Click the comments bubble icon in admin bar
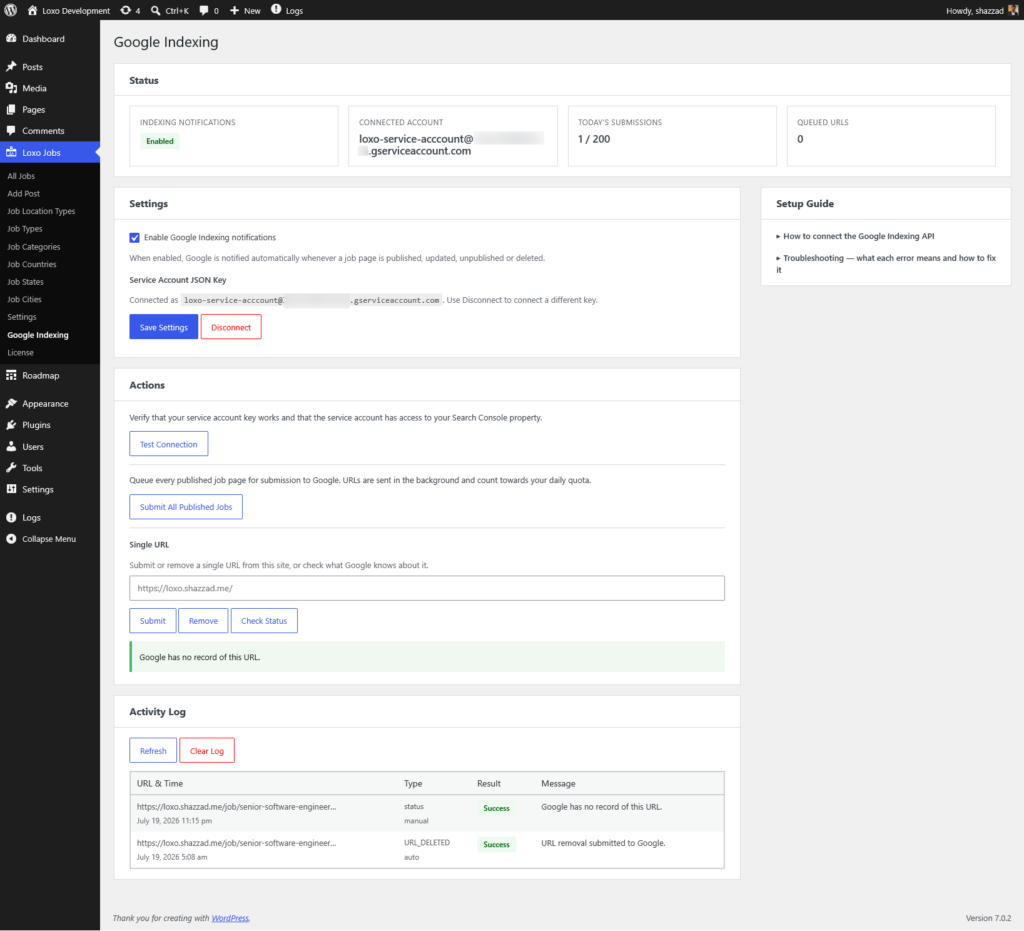 tap(204, 10)
